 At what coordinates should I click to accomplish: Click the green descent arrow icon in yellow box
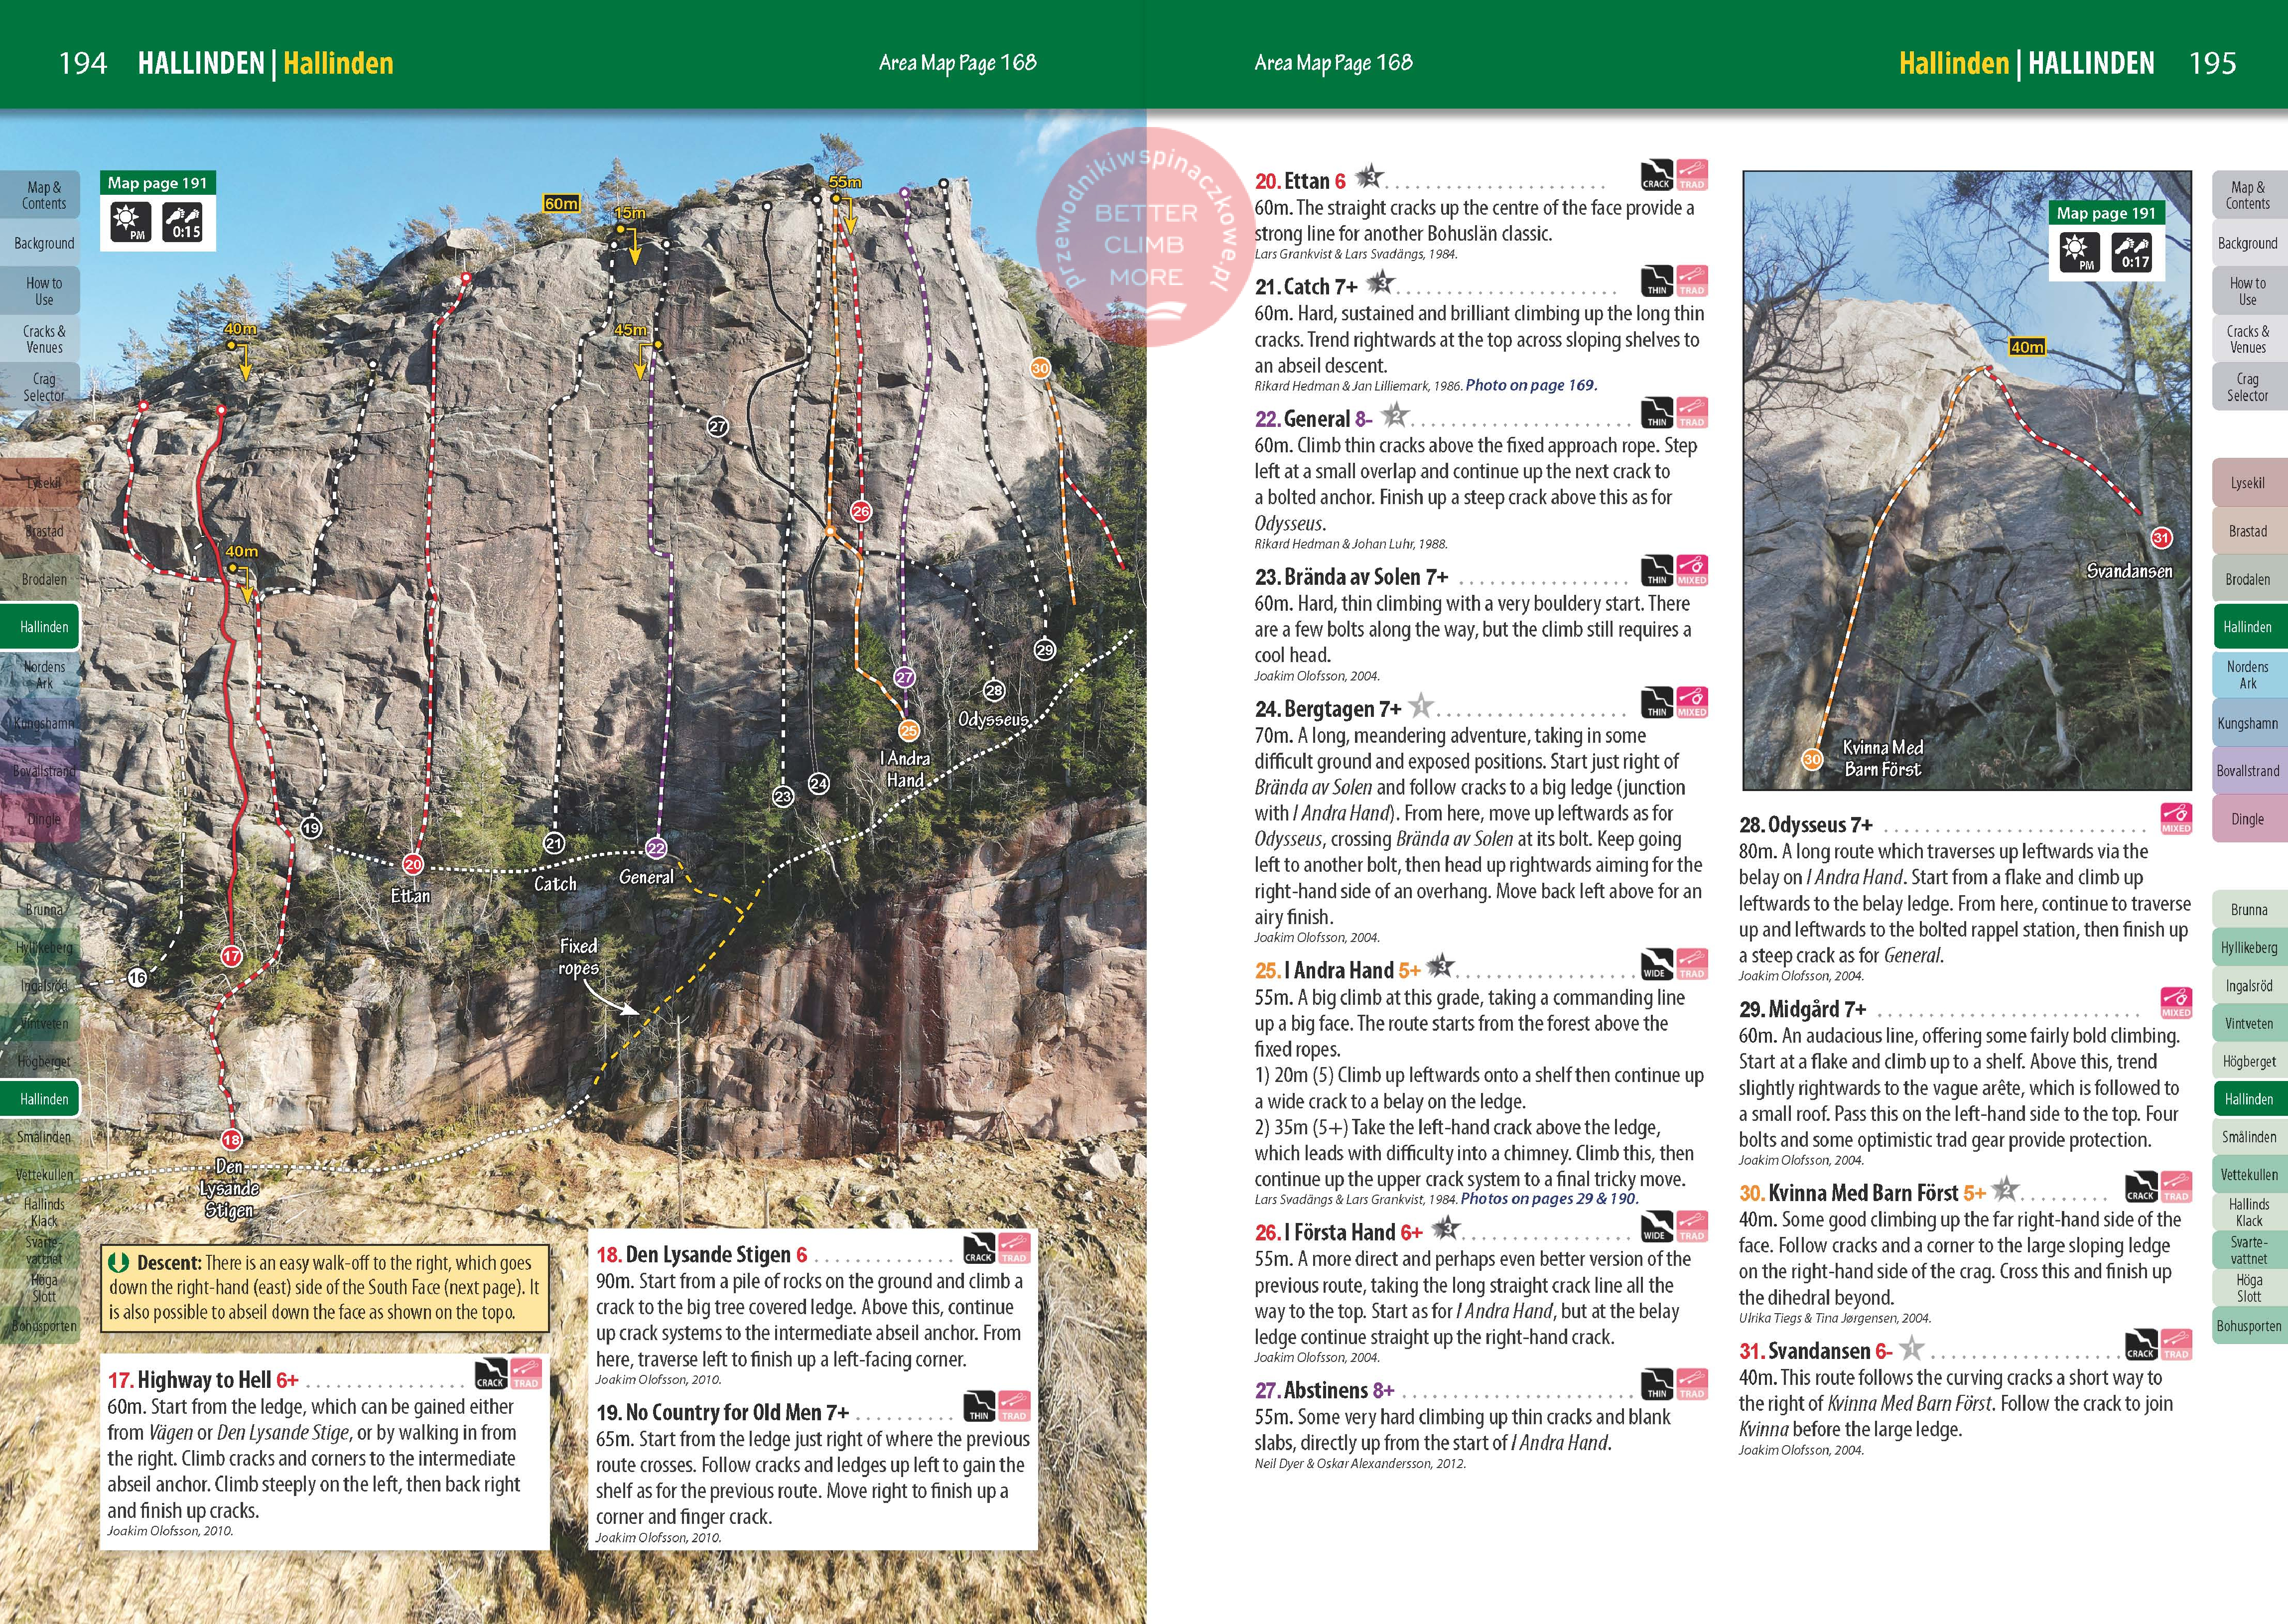pyautogui.click(x=119, y=1263)
